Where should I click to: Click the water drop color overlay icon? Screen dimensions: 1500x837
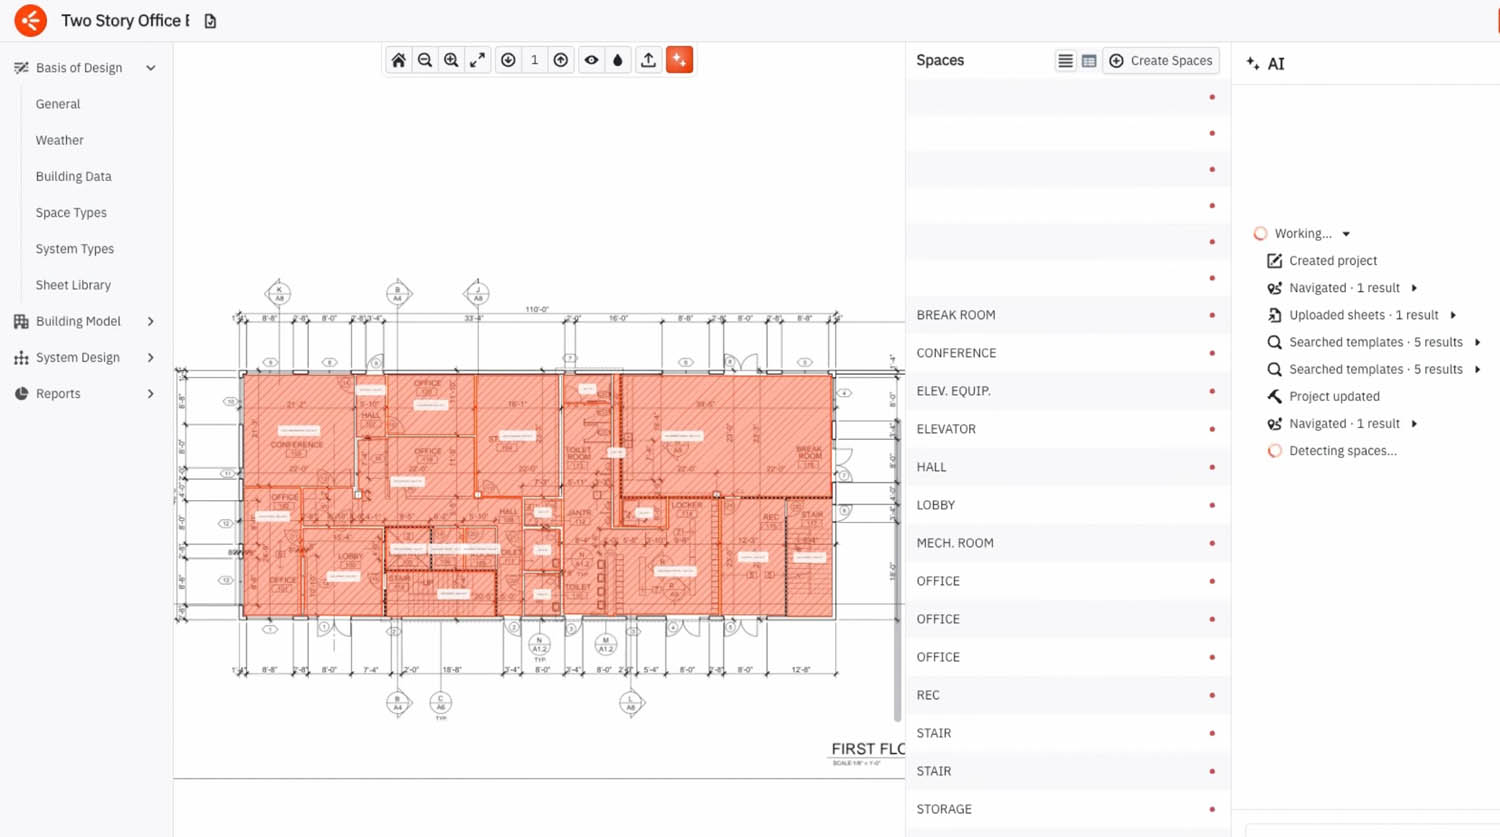coord(618,60)
